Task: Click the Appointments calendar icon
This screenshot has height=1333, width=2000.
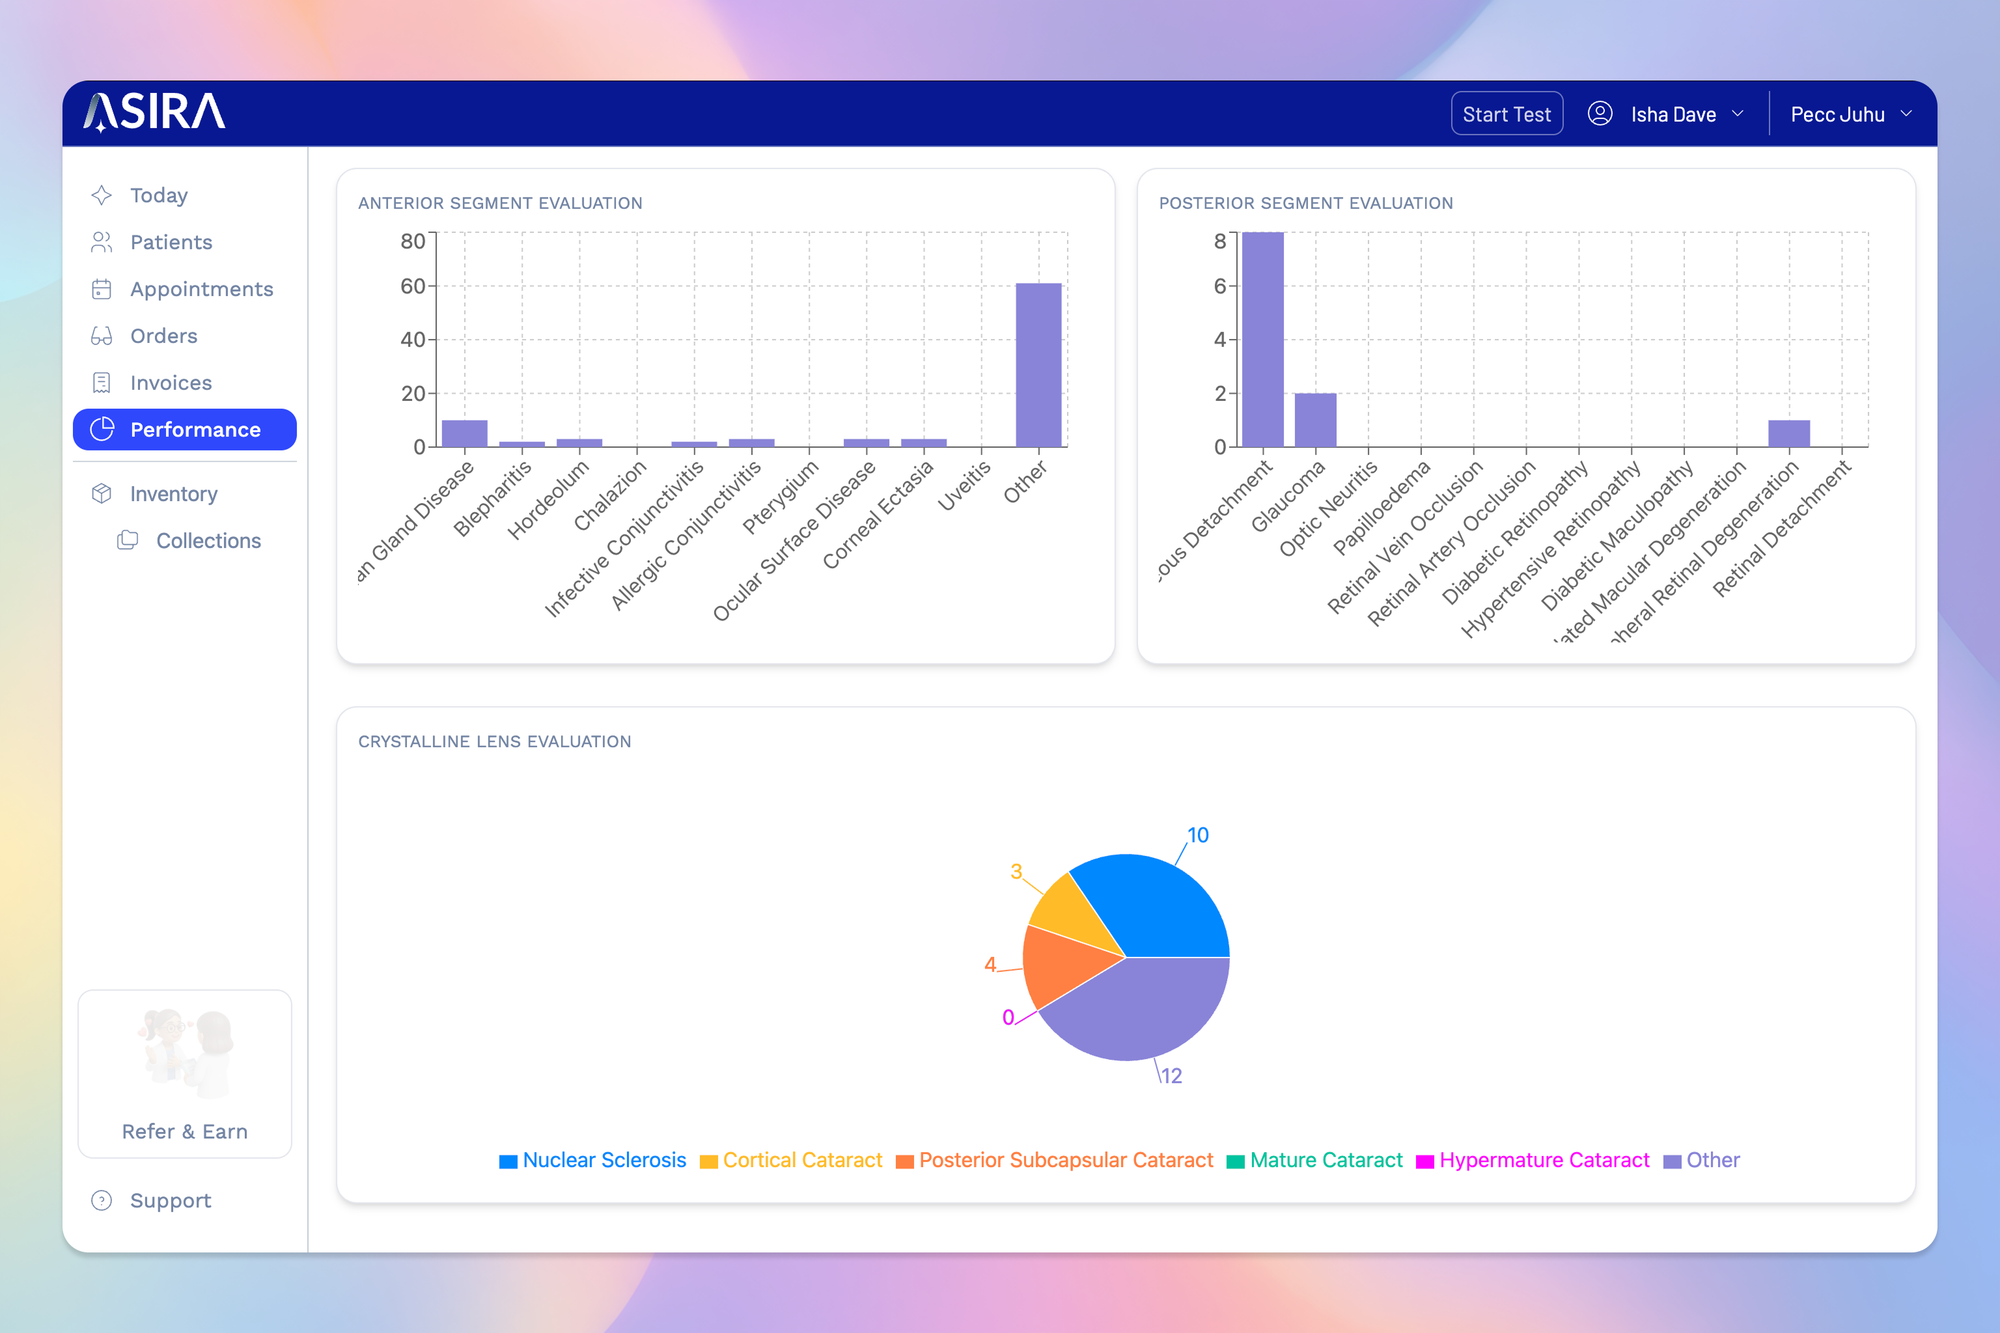Action: tap(101, 289)
